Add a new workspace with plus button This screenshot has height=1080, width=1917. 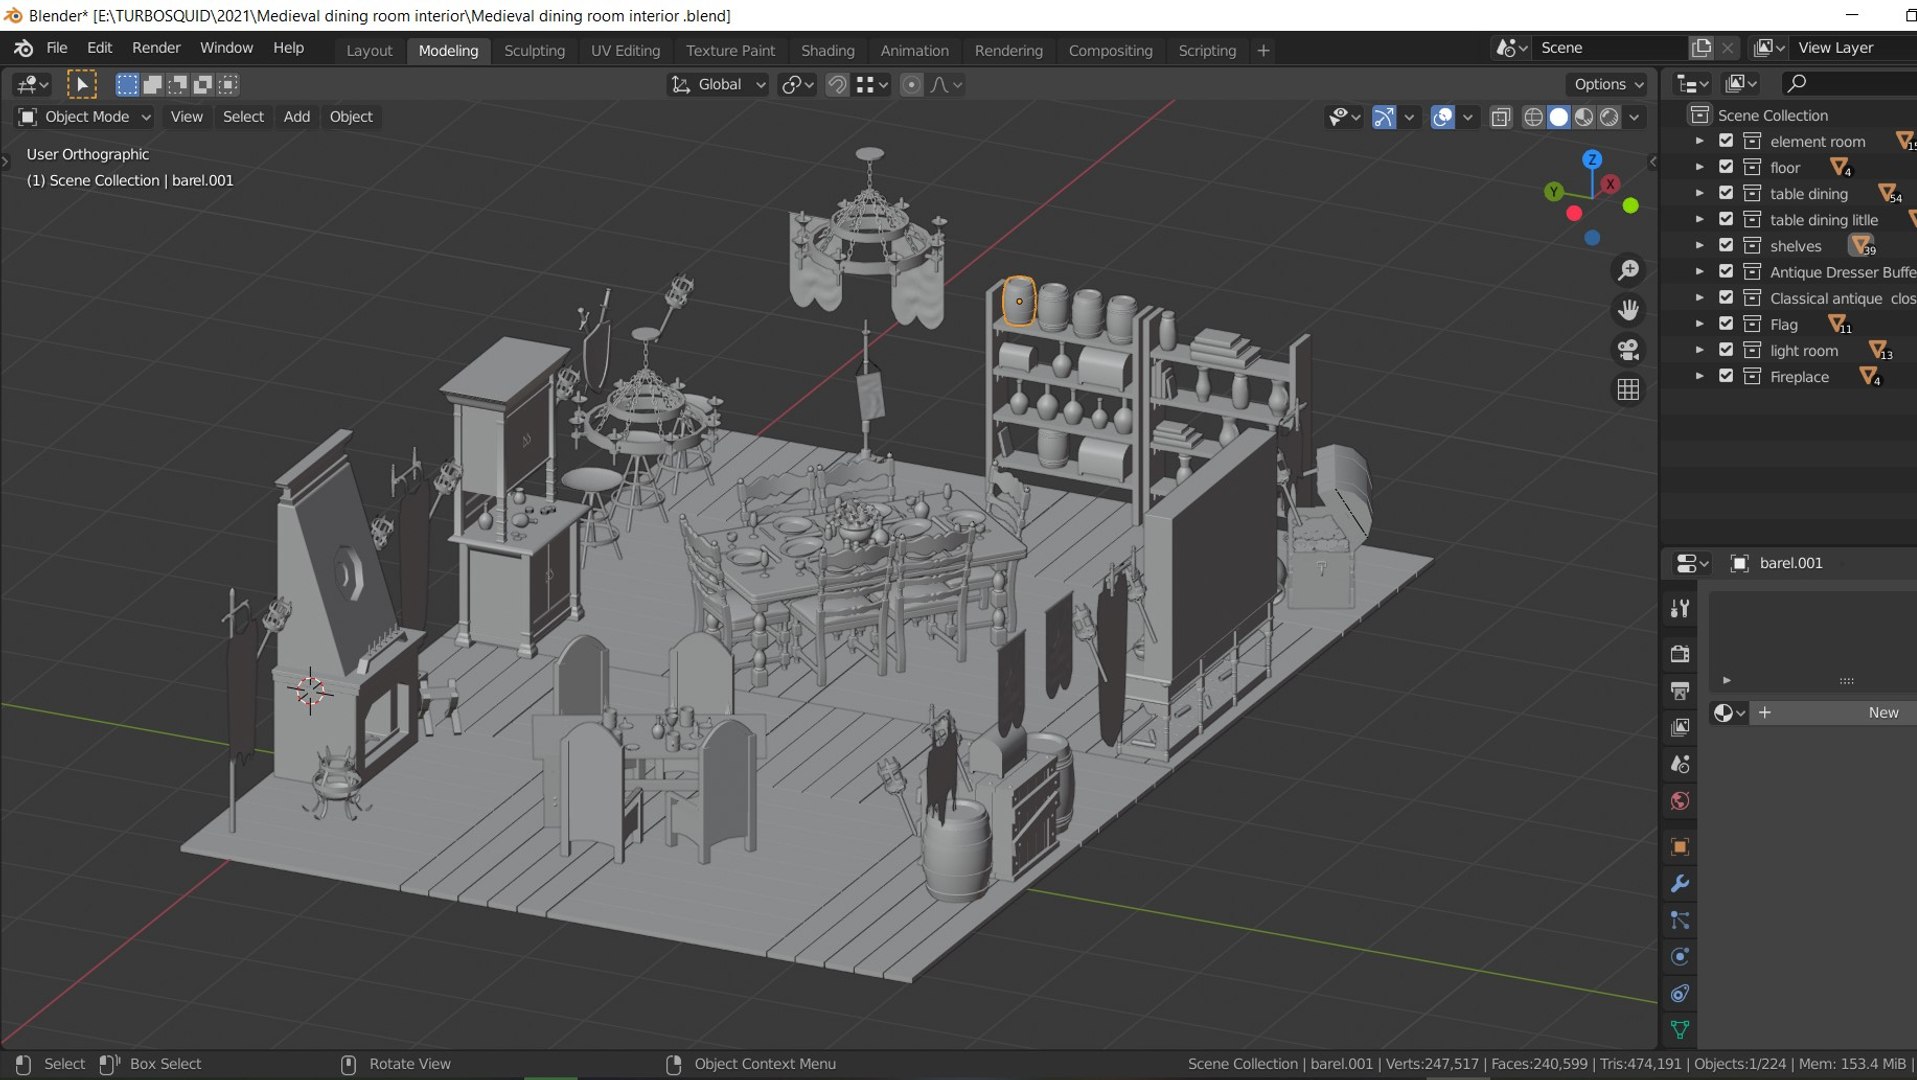click(1263, 50)
